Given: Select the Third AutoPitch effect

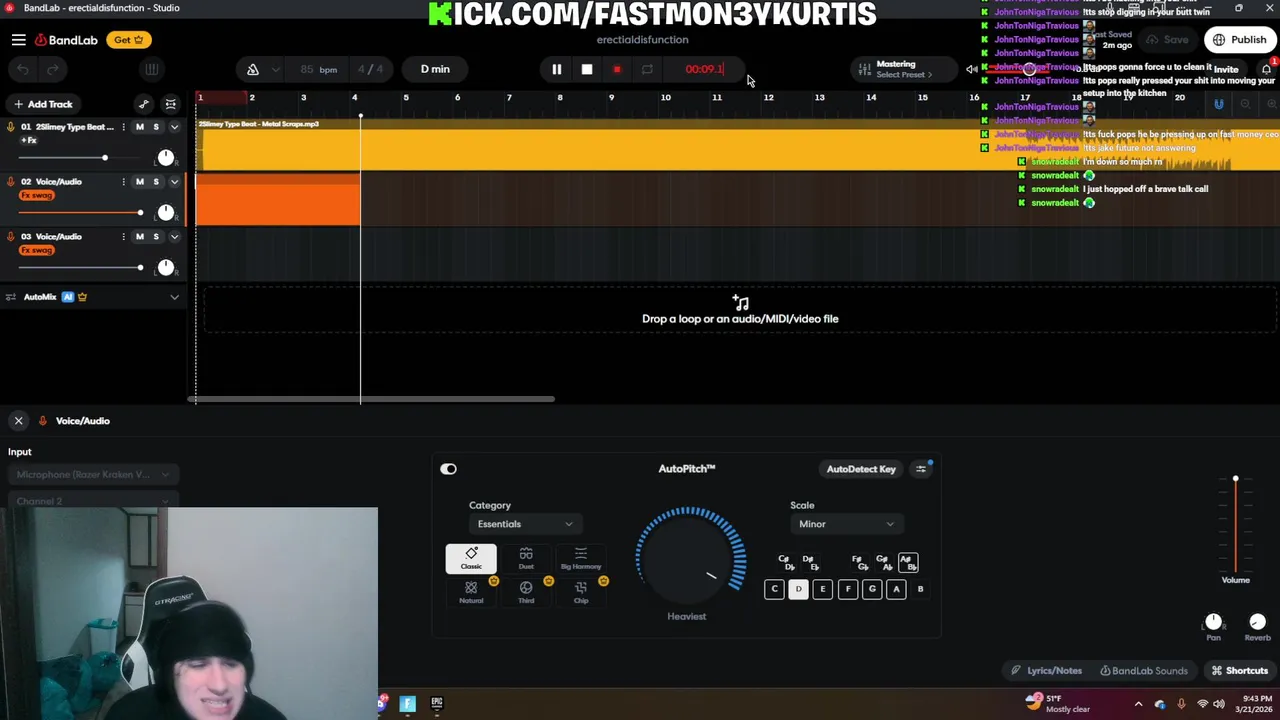Looking at the screenshot, I should pyautogui.click(x=526, y=592).
